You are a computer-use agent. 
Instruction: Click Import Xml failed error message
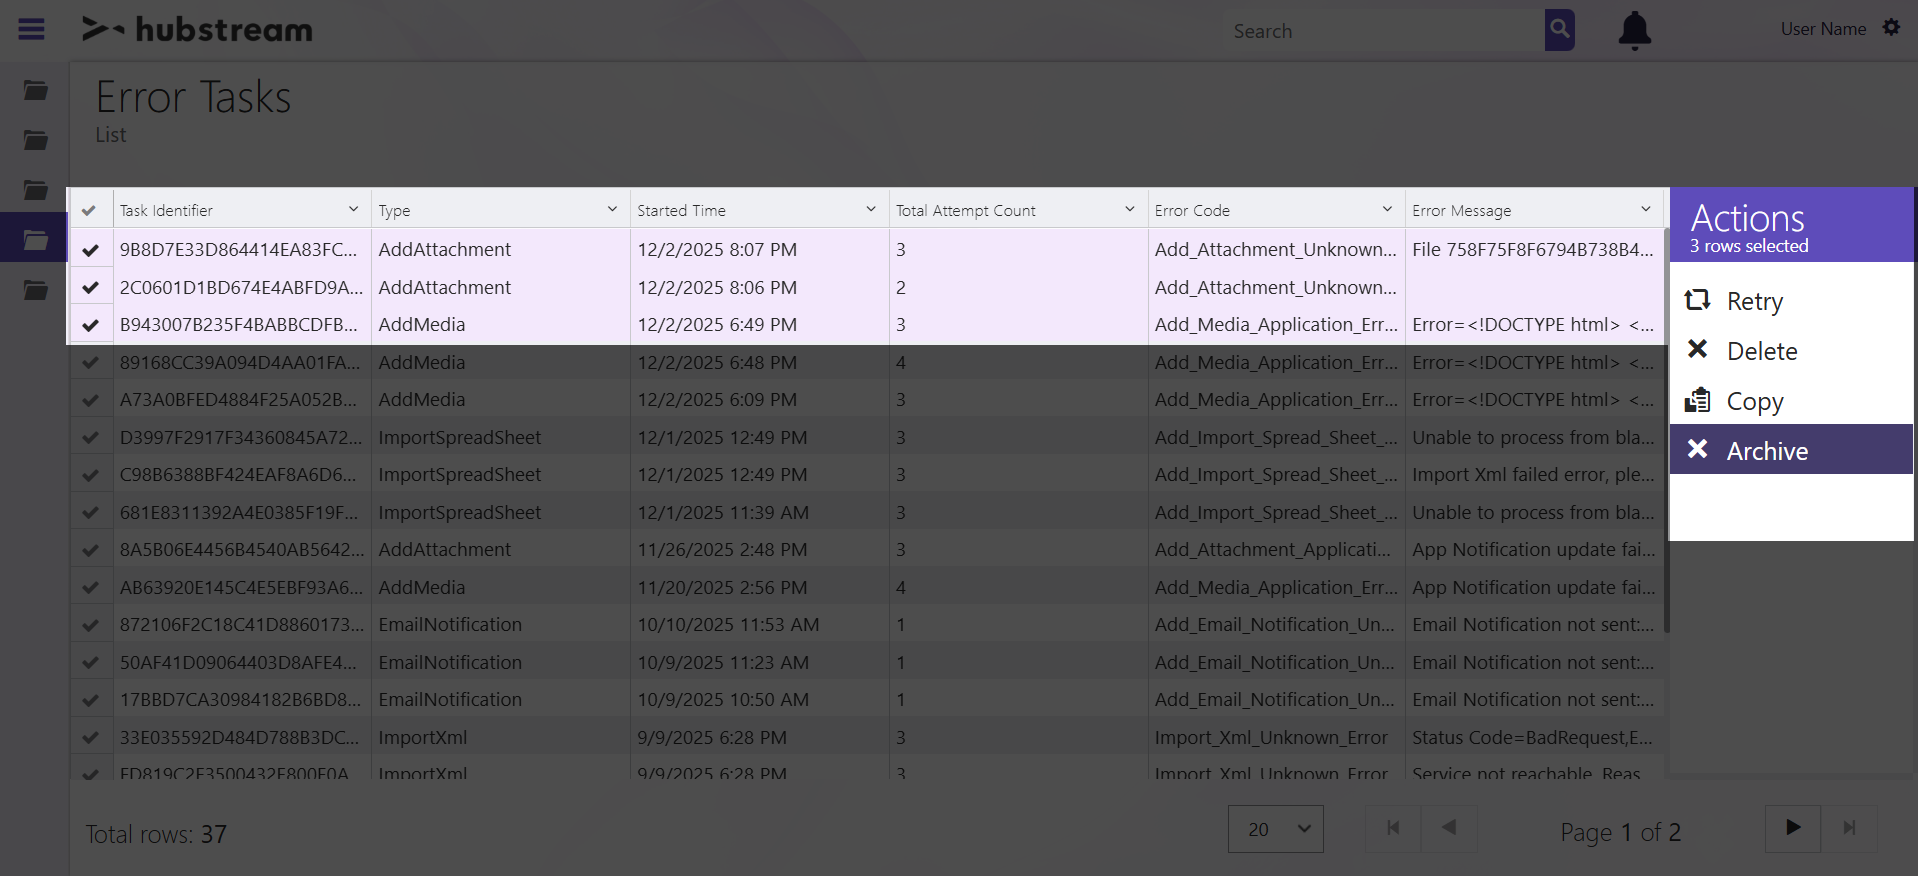(x=1533, y=475)
